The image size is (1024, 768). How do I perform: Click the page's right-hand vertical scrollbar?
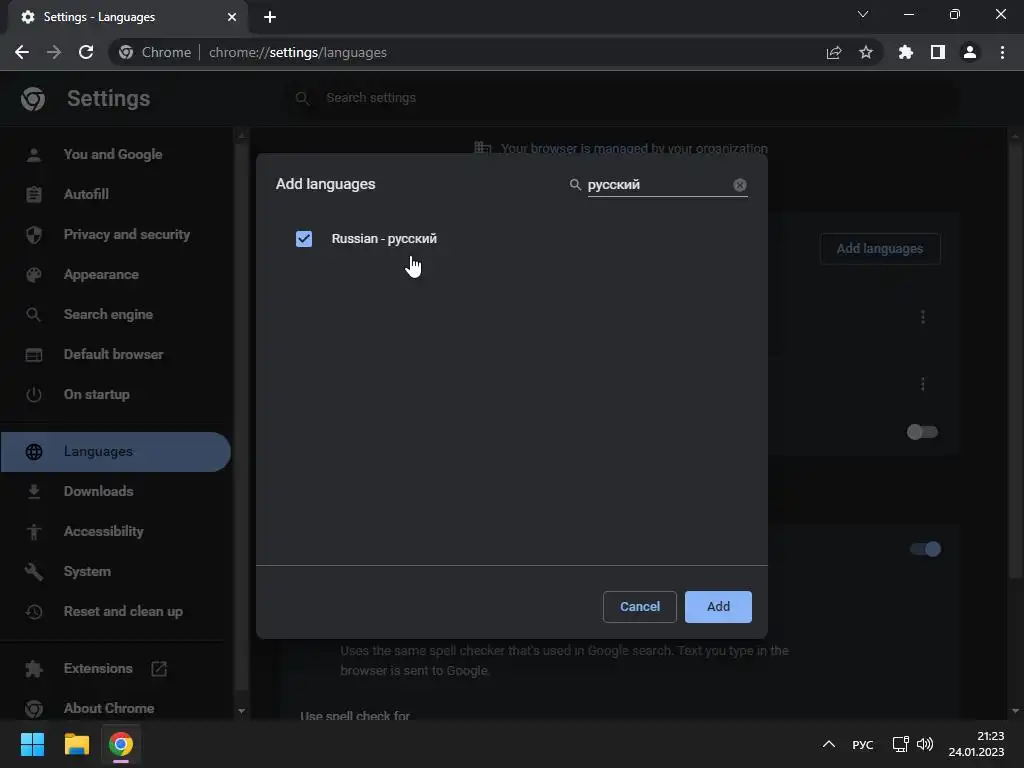pyautogui.click(x=1014, y=359)
